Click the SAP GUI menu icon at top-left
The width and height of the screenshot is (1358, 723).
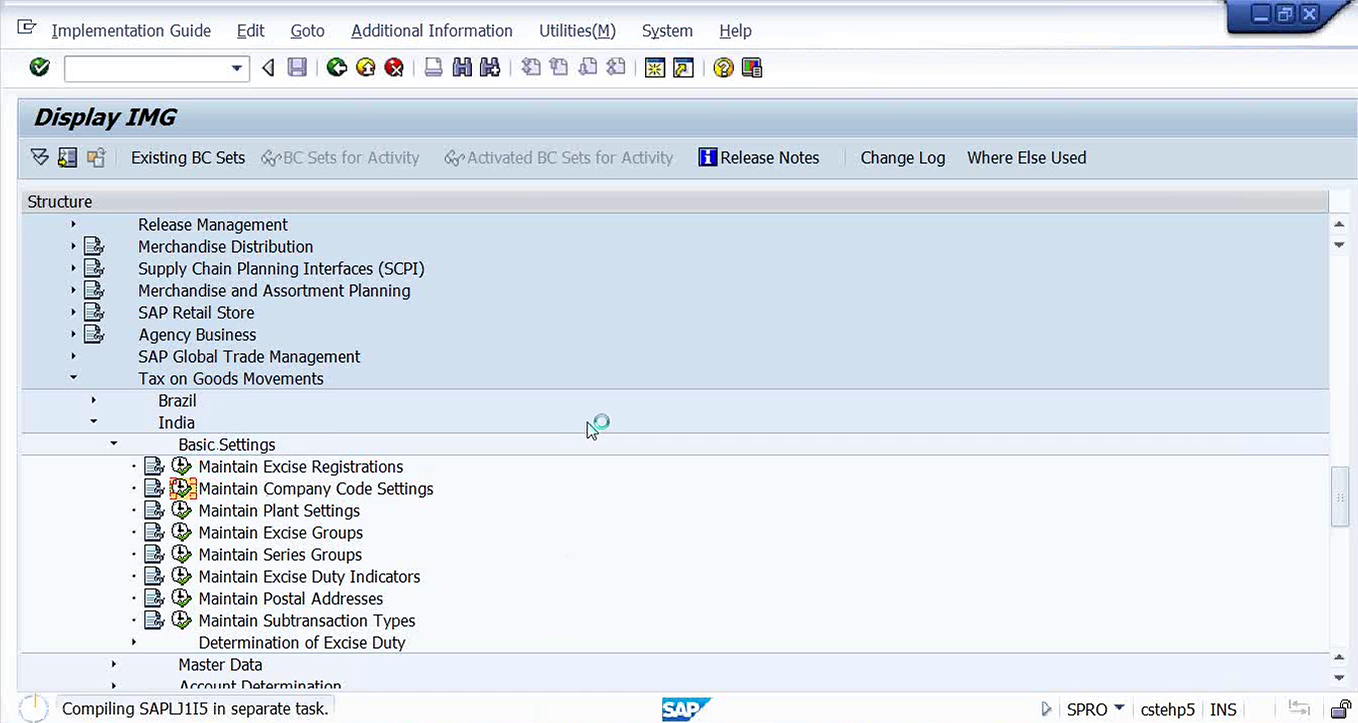pyautogui.click(x=27, y=28)
